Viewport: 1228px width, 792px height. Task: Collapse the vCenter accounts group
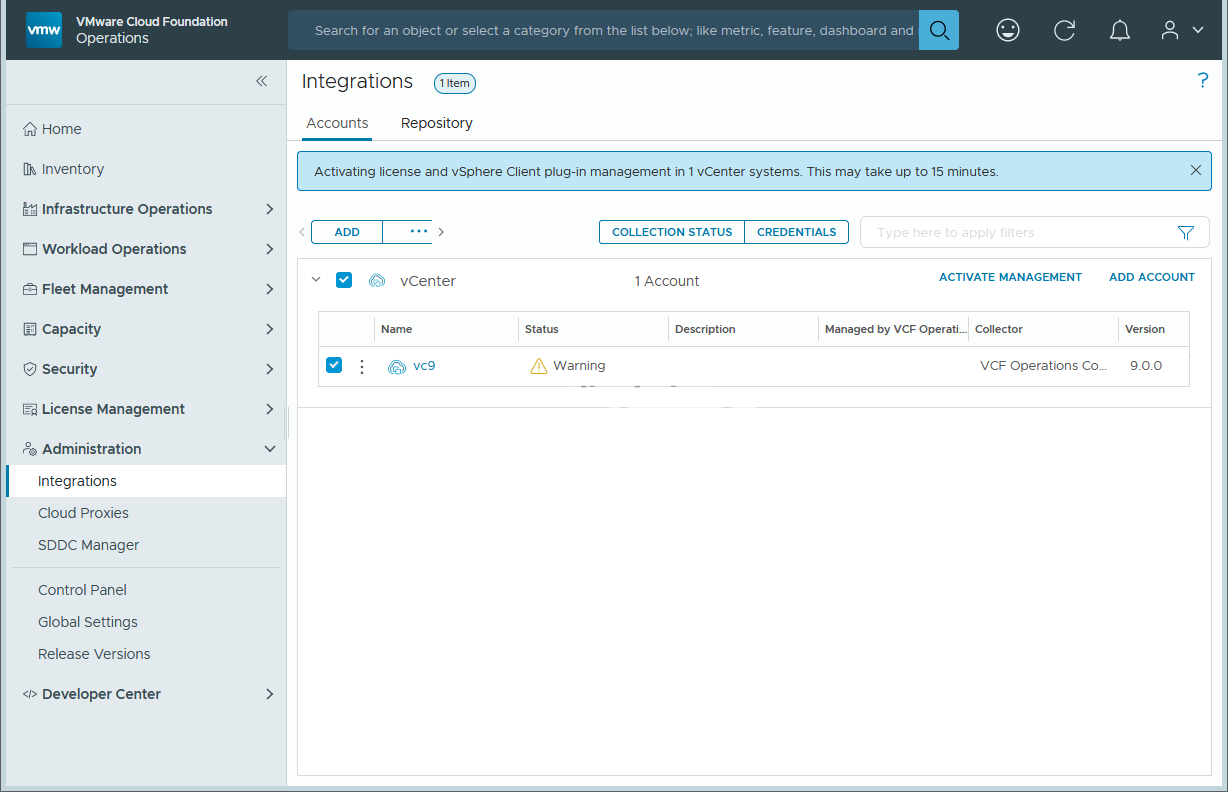[x=316, y=280]
